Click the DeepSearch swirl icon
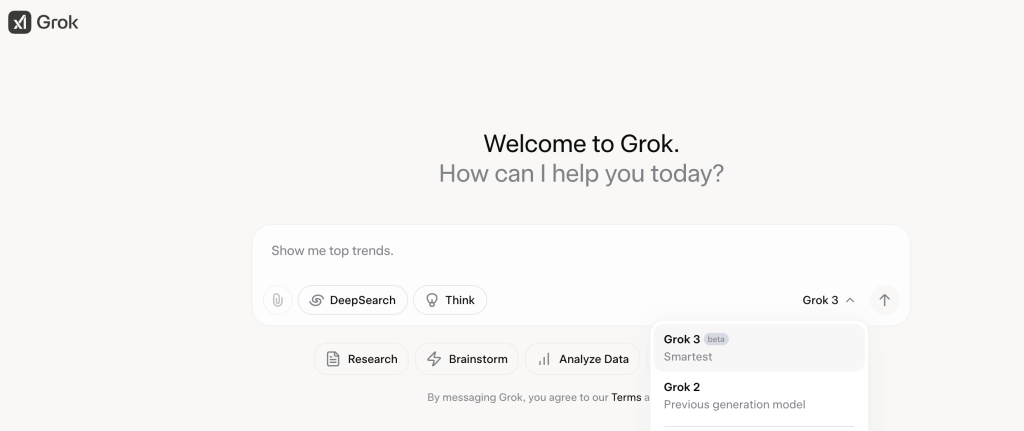The image size is (1024, 431). point(316,300)
